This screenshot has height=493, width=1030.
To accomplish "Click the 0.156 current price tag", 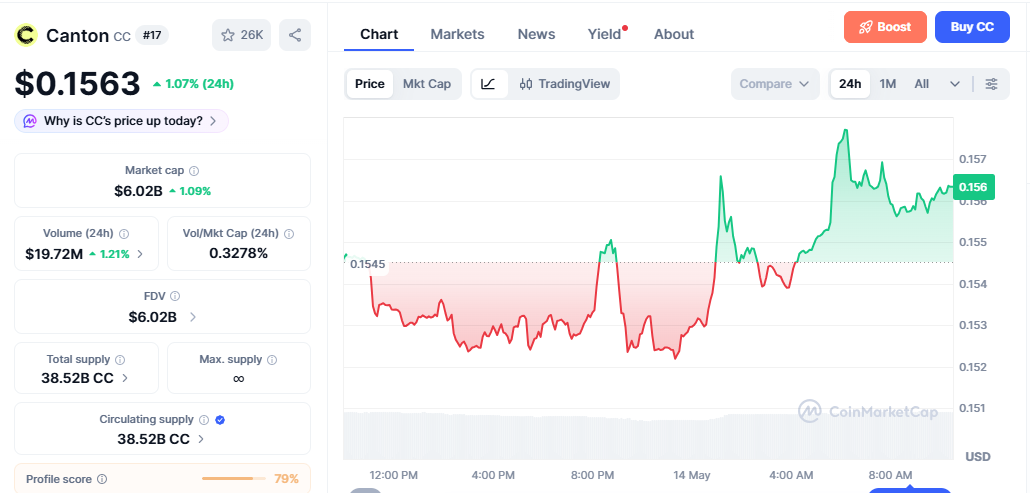I will (974, 188).
